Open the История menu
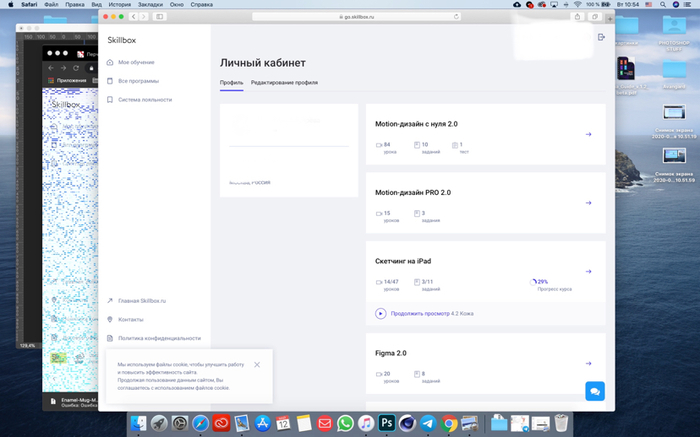700x437 pixels. [x=120, y=4]
